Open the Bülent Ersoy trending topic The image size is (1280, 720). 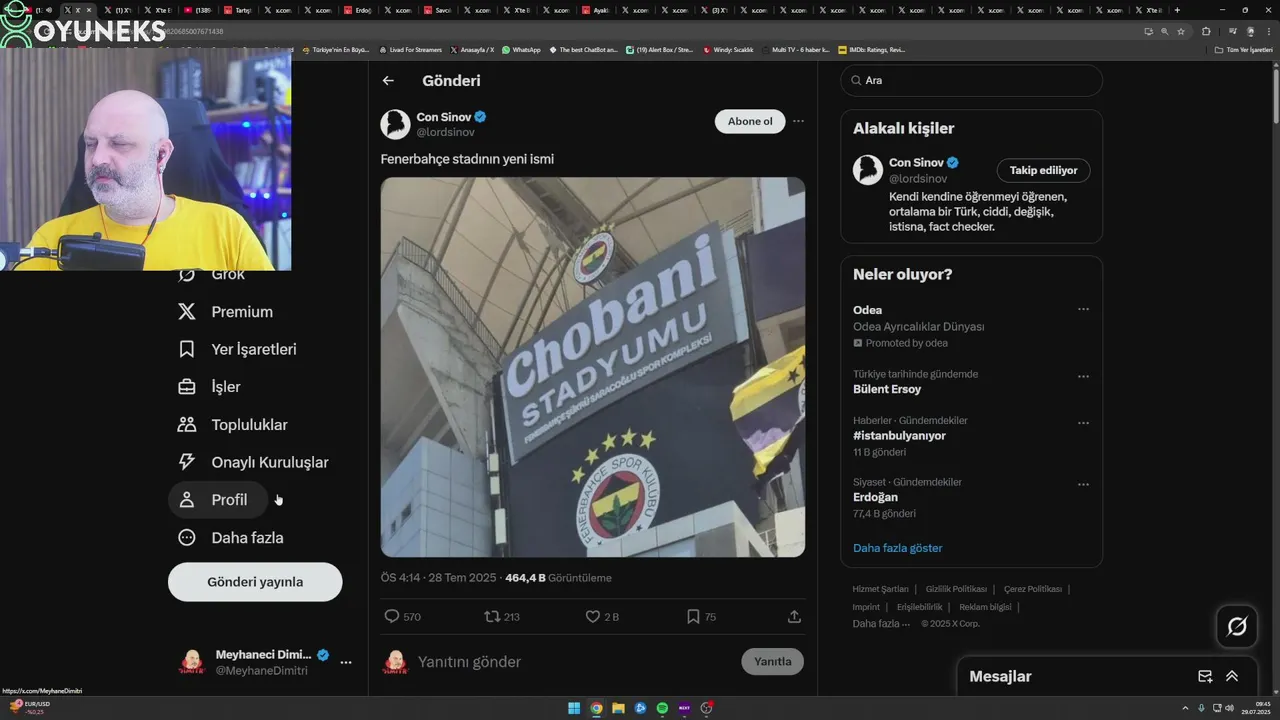click(x=887, y=389)
